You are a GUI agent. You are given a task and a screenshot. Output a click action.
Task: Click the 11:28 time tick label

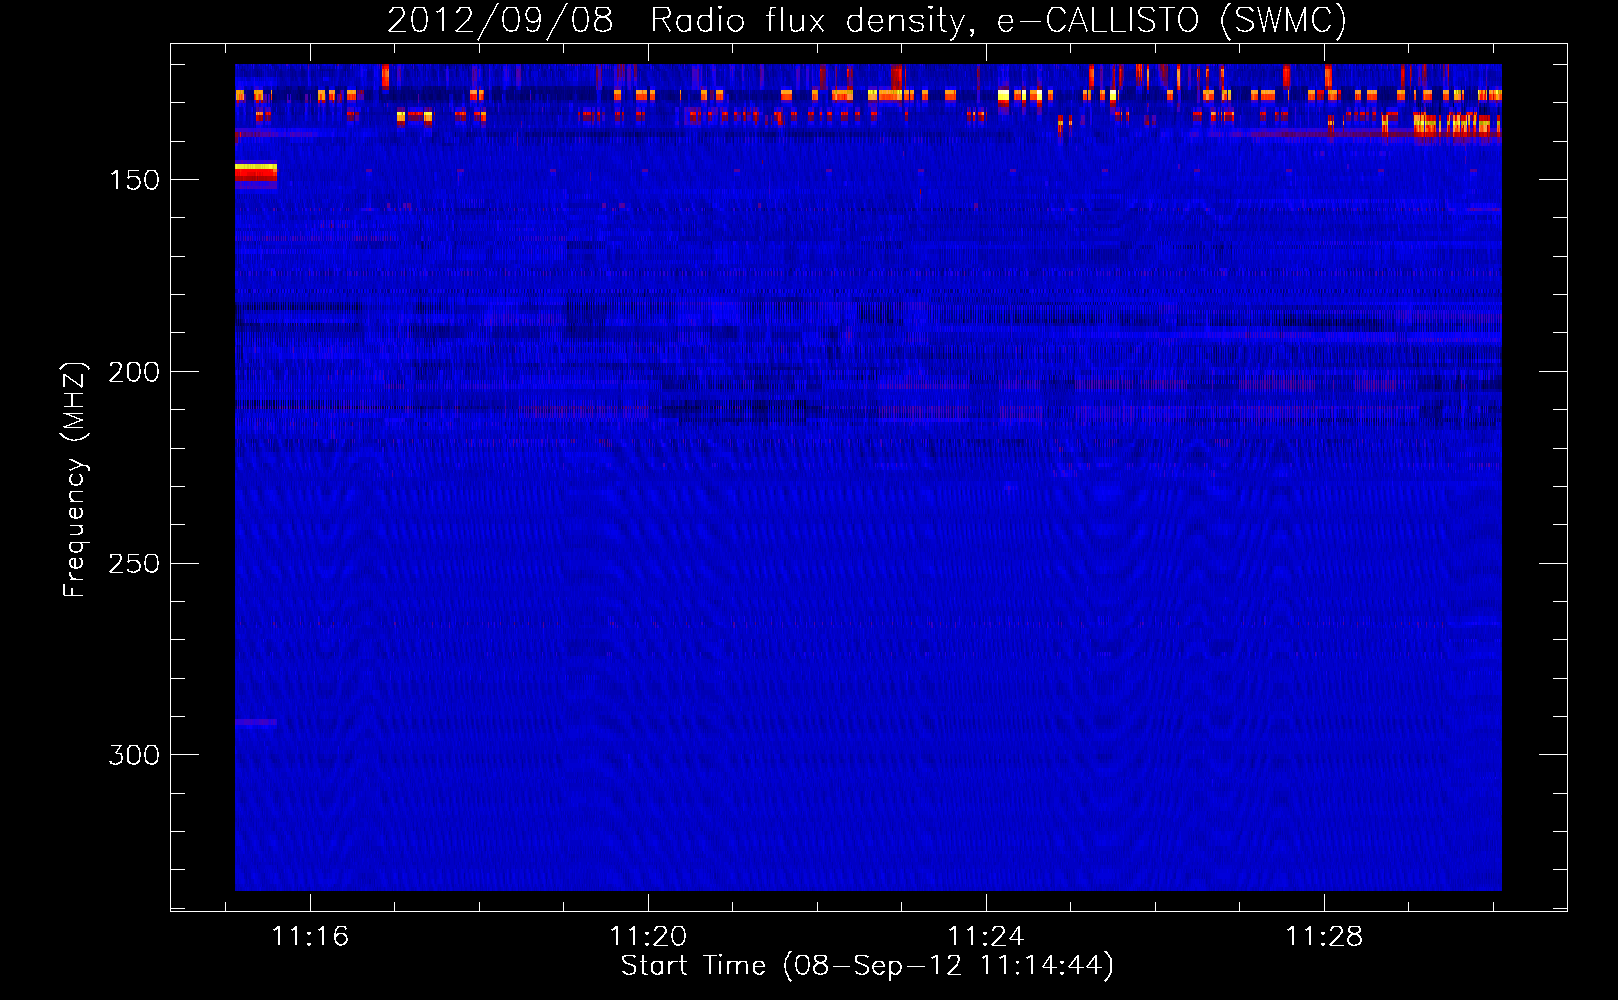[x=1324, y=936]
